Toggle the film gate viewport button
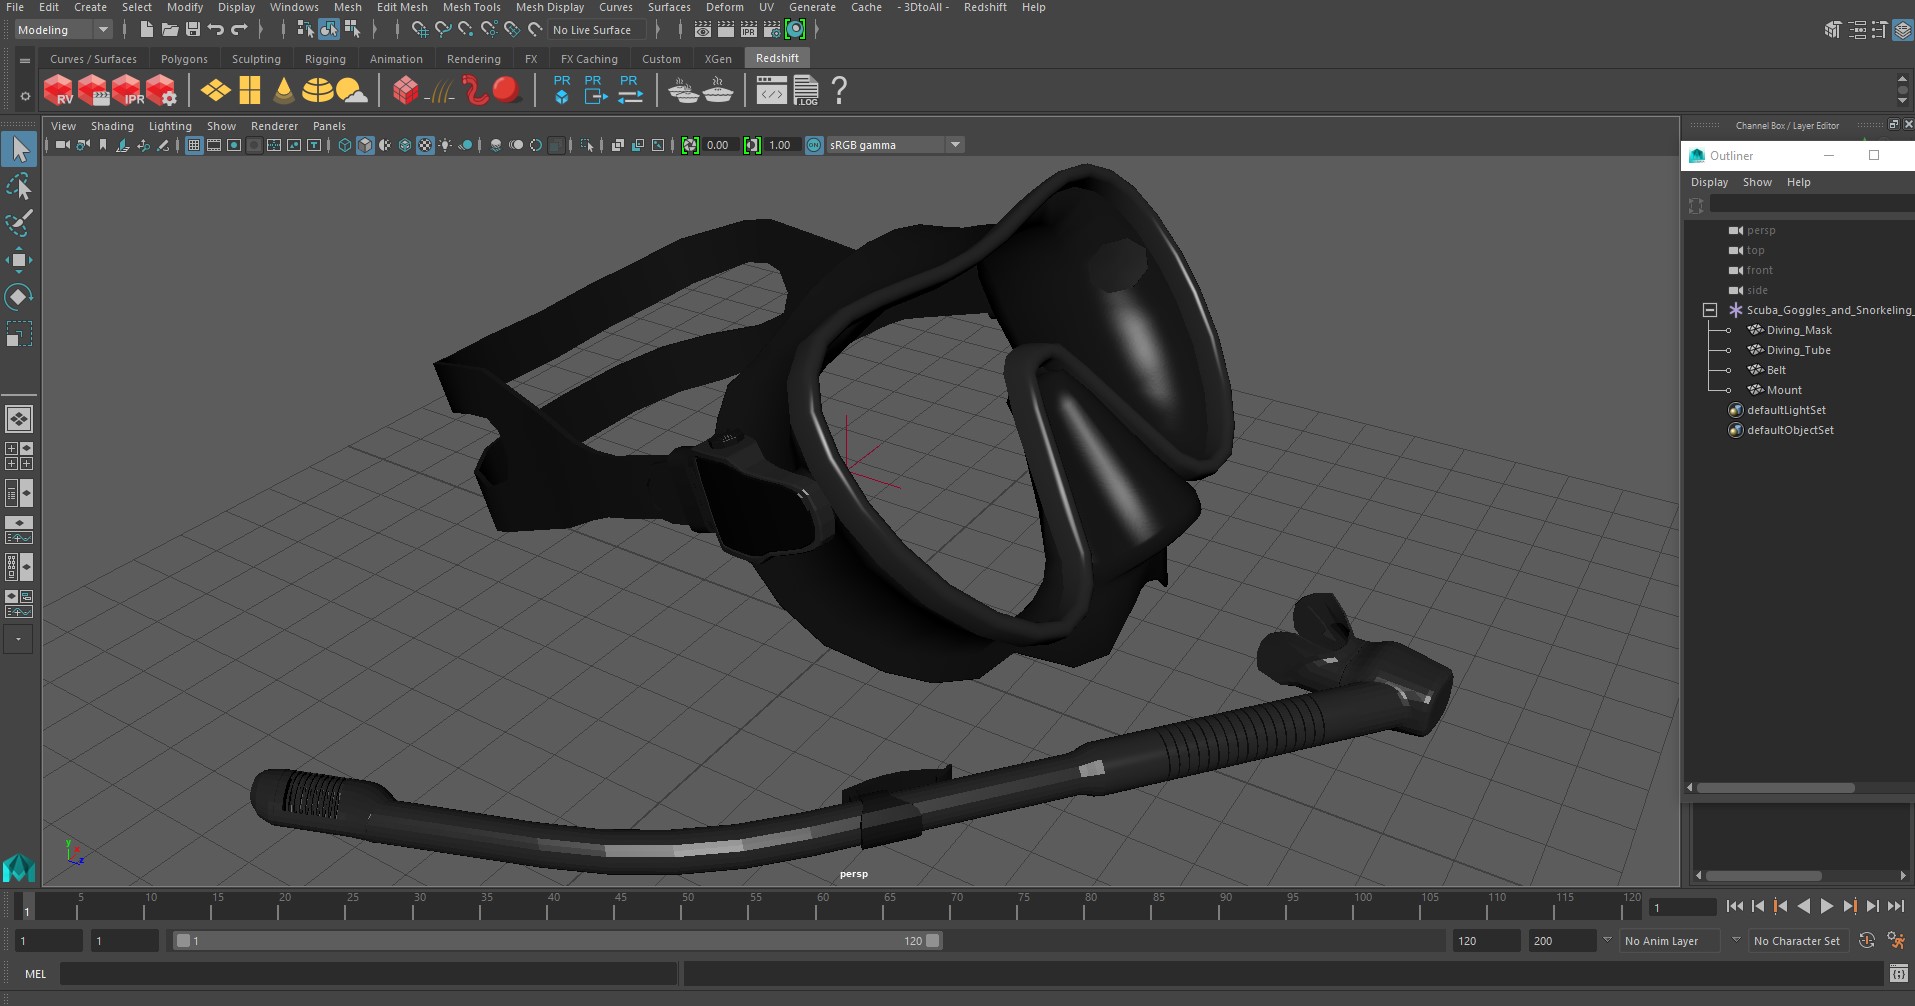Image resolution: width=1915 pixels, height=1006 pixels. (214, 145)
